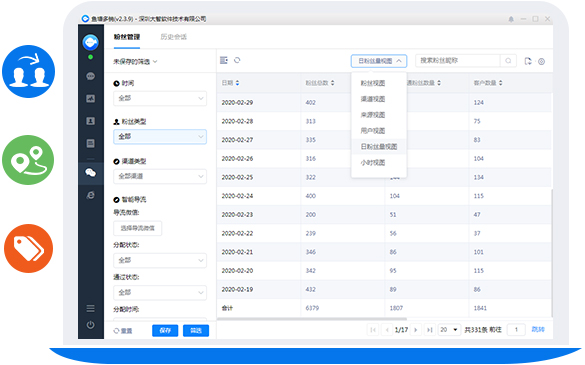
Task: Click the 合计 total row label
Action: point(227,308)
